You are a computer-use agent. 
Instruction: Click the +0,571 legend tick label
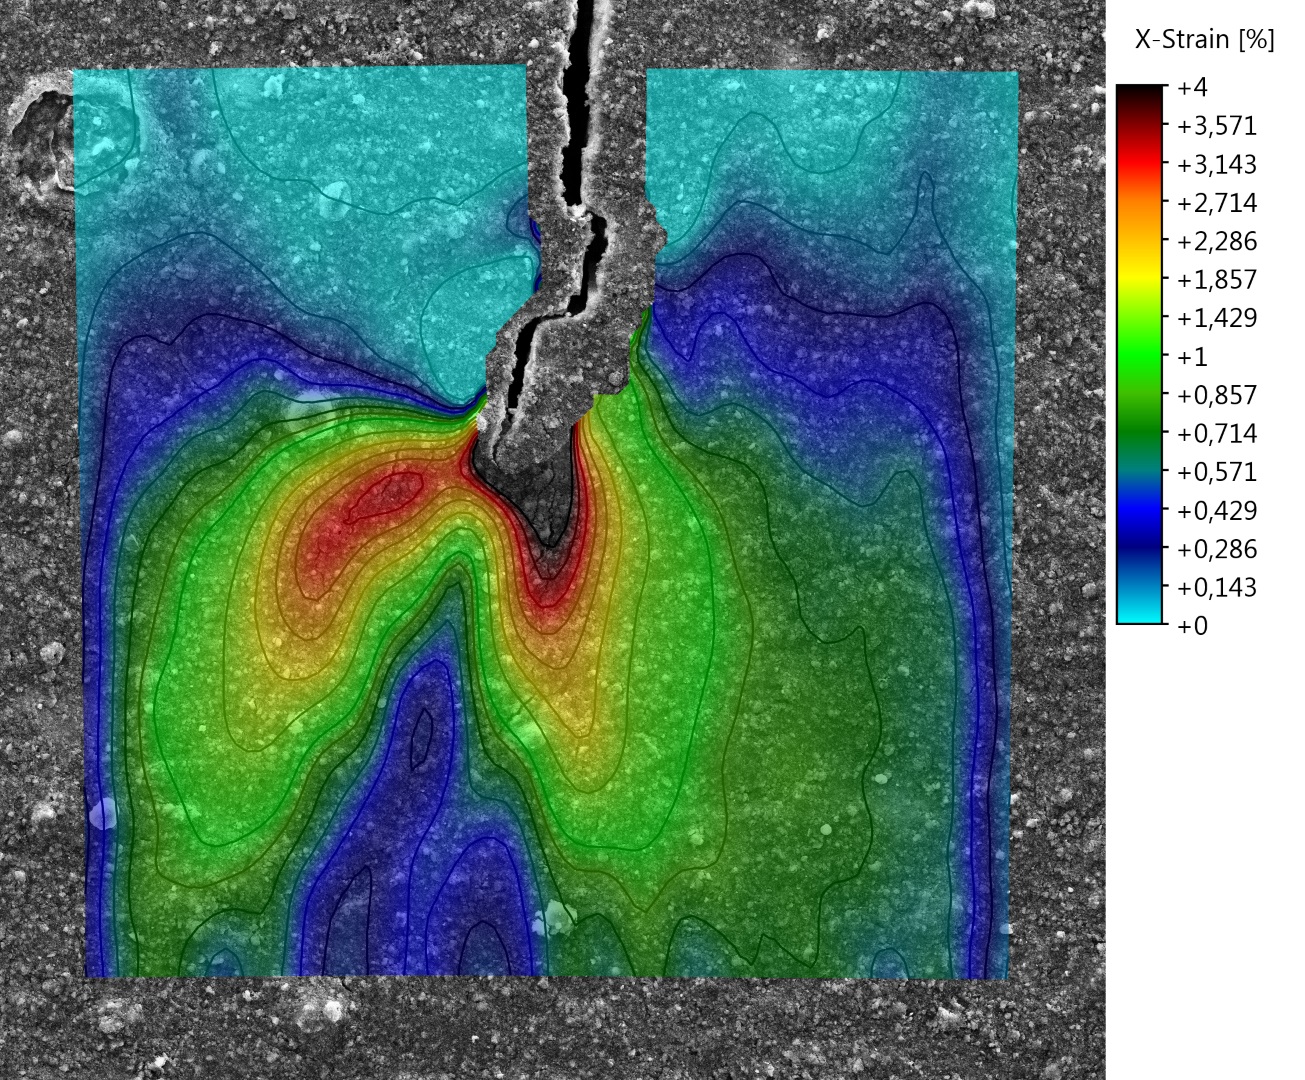click(x=1216, y=472)
